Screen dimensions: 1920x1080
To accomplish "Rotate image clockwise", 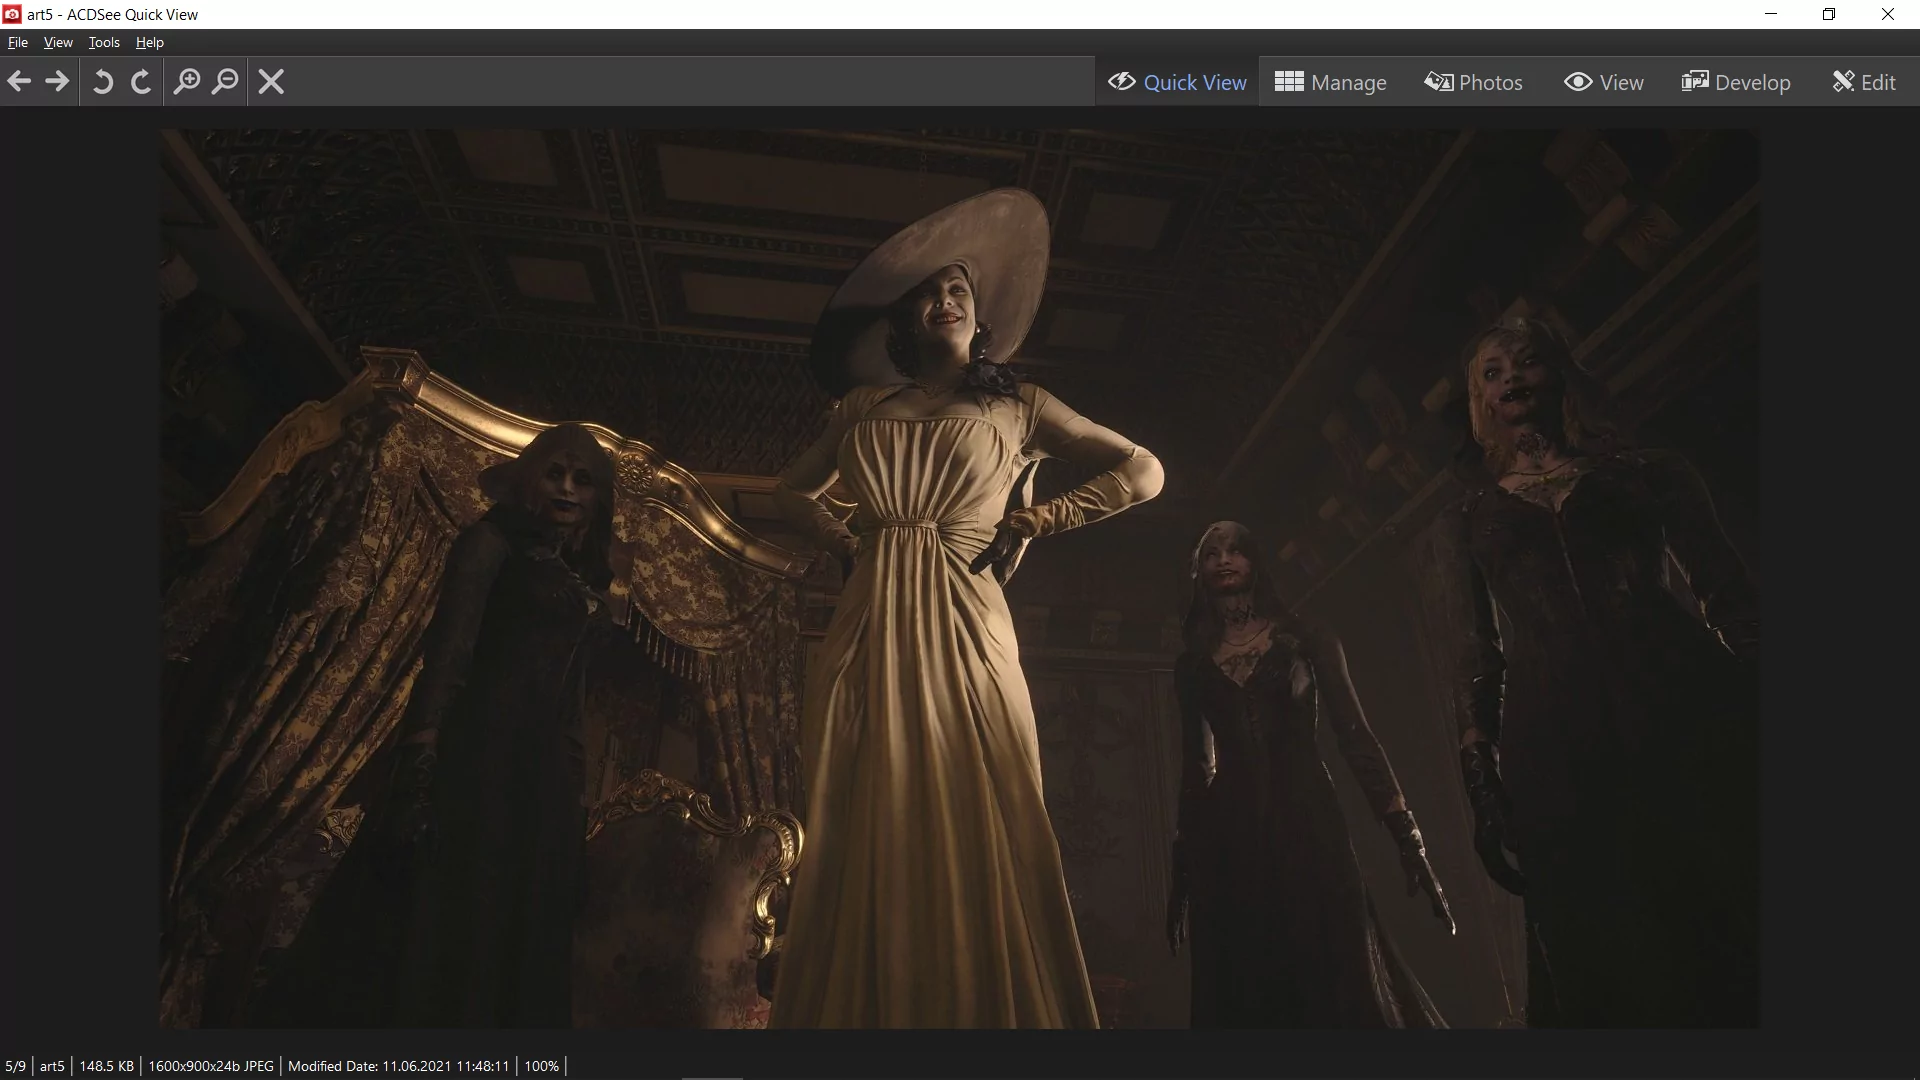I will pyautogui.click(x=141, y=82).
